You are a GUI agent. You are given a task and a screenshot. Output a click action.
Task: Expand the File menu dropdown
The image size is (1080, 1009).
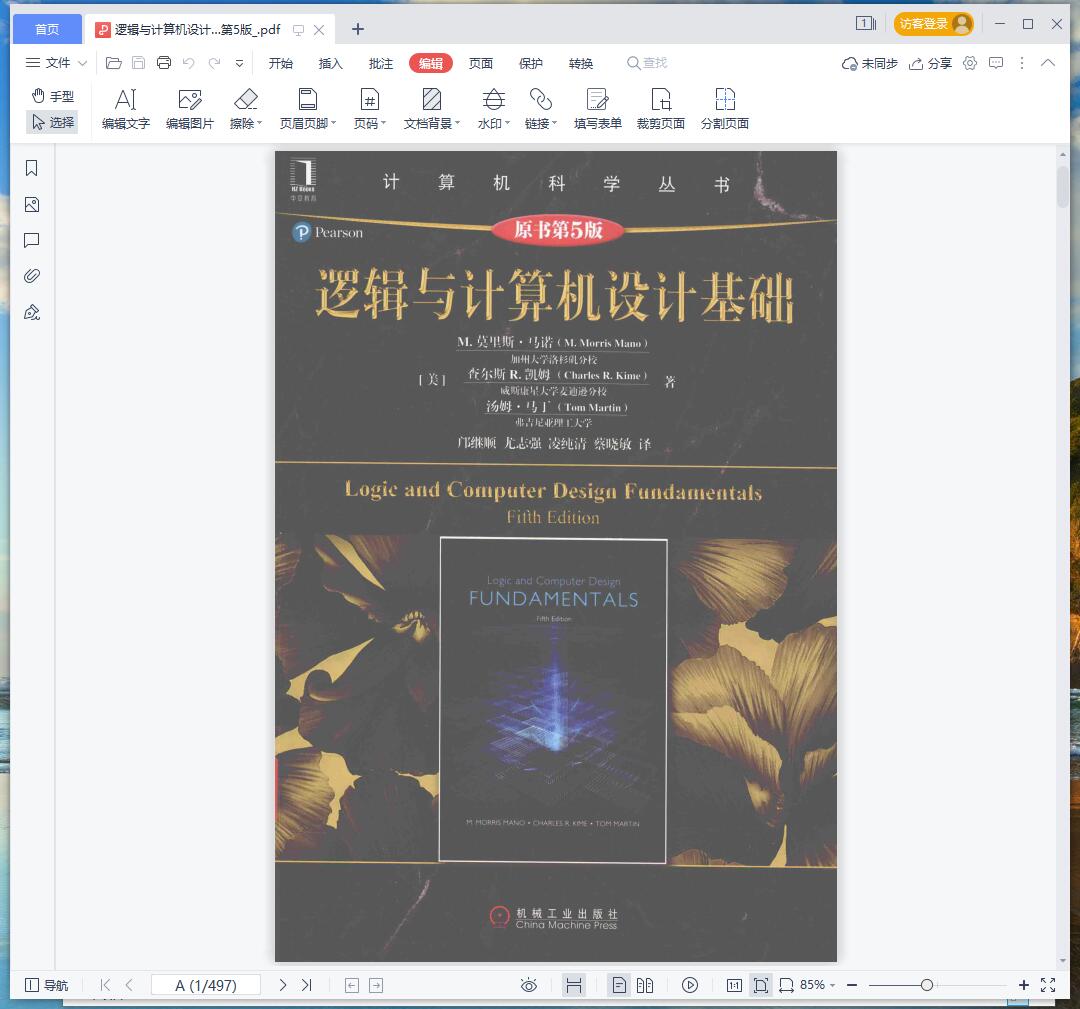56,63
